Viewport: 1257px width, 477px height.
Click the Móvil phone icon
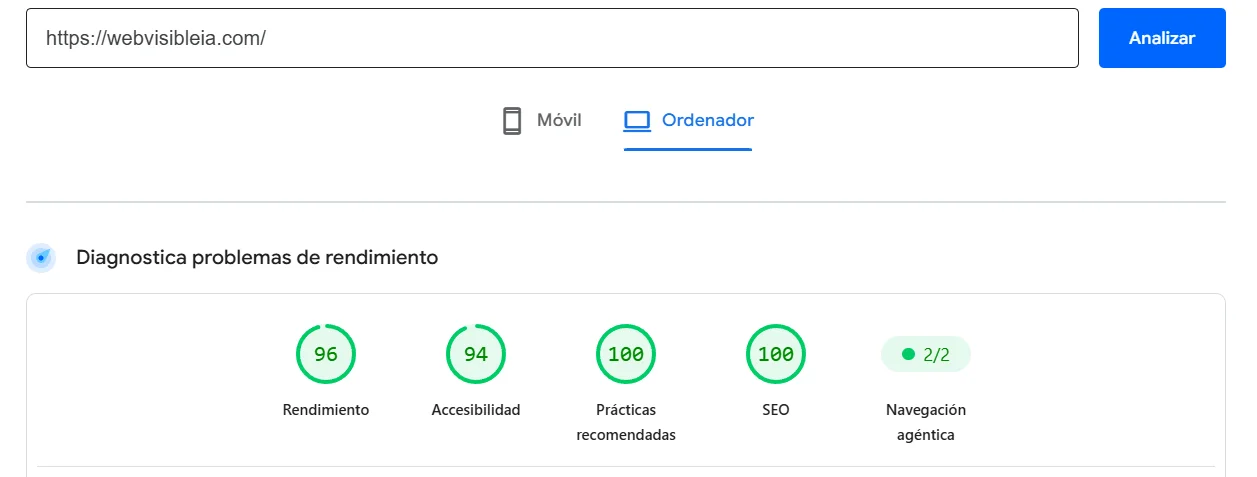tap(512, 121)
